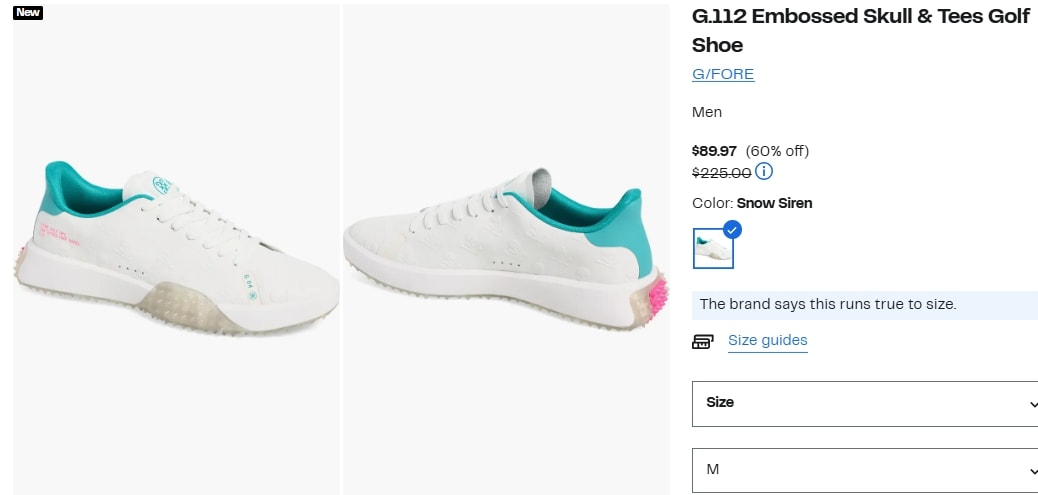The width and height of the screenshot is (1038, 495).
Task: Select the Snow Siren color swatch
Action: point(713,248)
